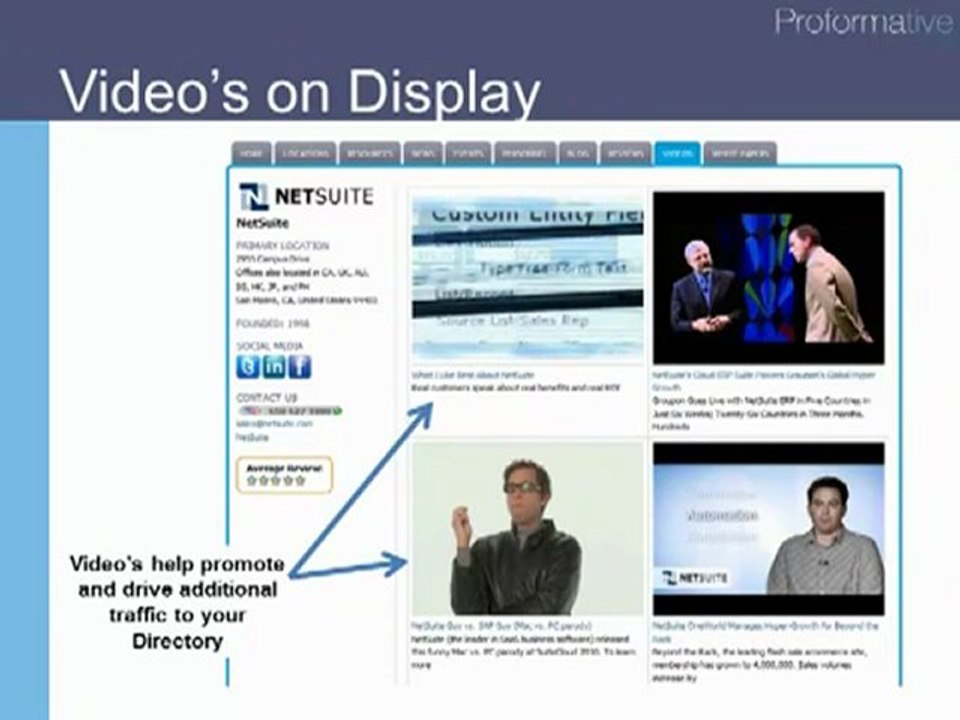Screen dimensions: 960x720
Task: Switch to the HOME tab
Action: (252, 153)
